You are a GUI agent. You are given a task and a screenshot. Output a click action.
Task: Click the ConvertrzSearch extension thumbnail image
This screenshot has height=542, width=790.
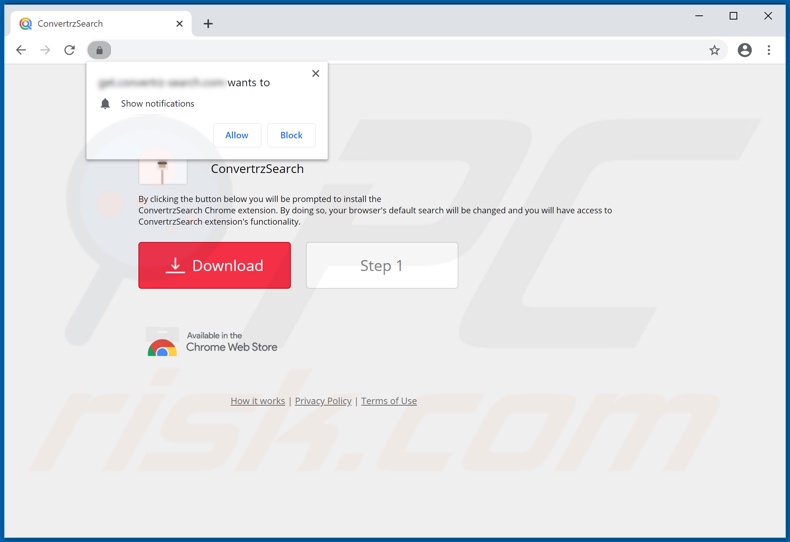(163, 171)
